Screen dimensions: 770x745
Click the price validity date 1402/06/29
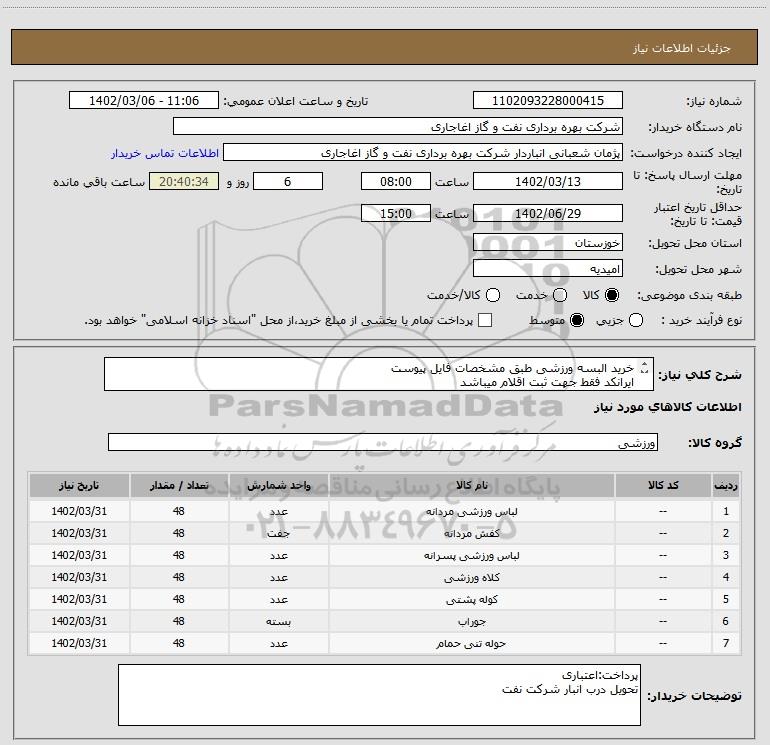pos(548,213)
